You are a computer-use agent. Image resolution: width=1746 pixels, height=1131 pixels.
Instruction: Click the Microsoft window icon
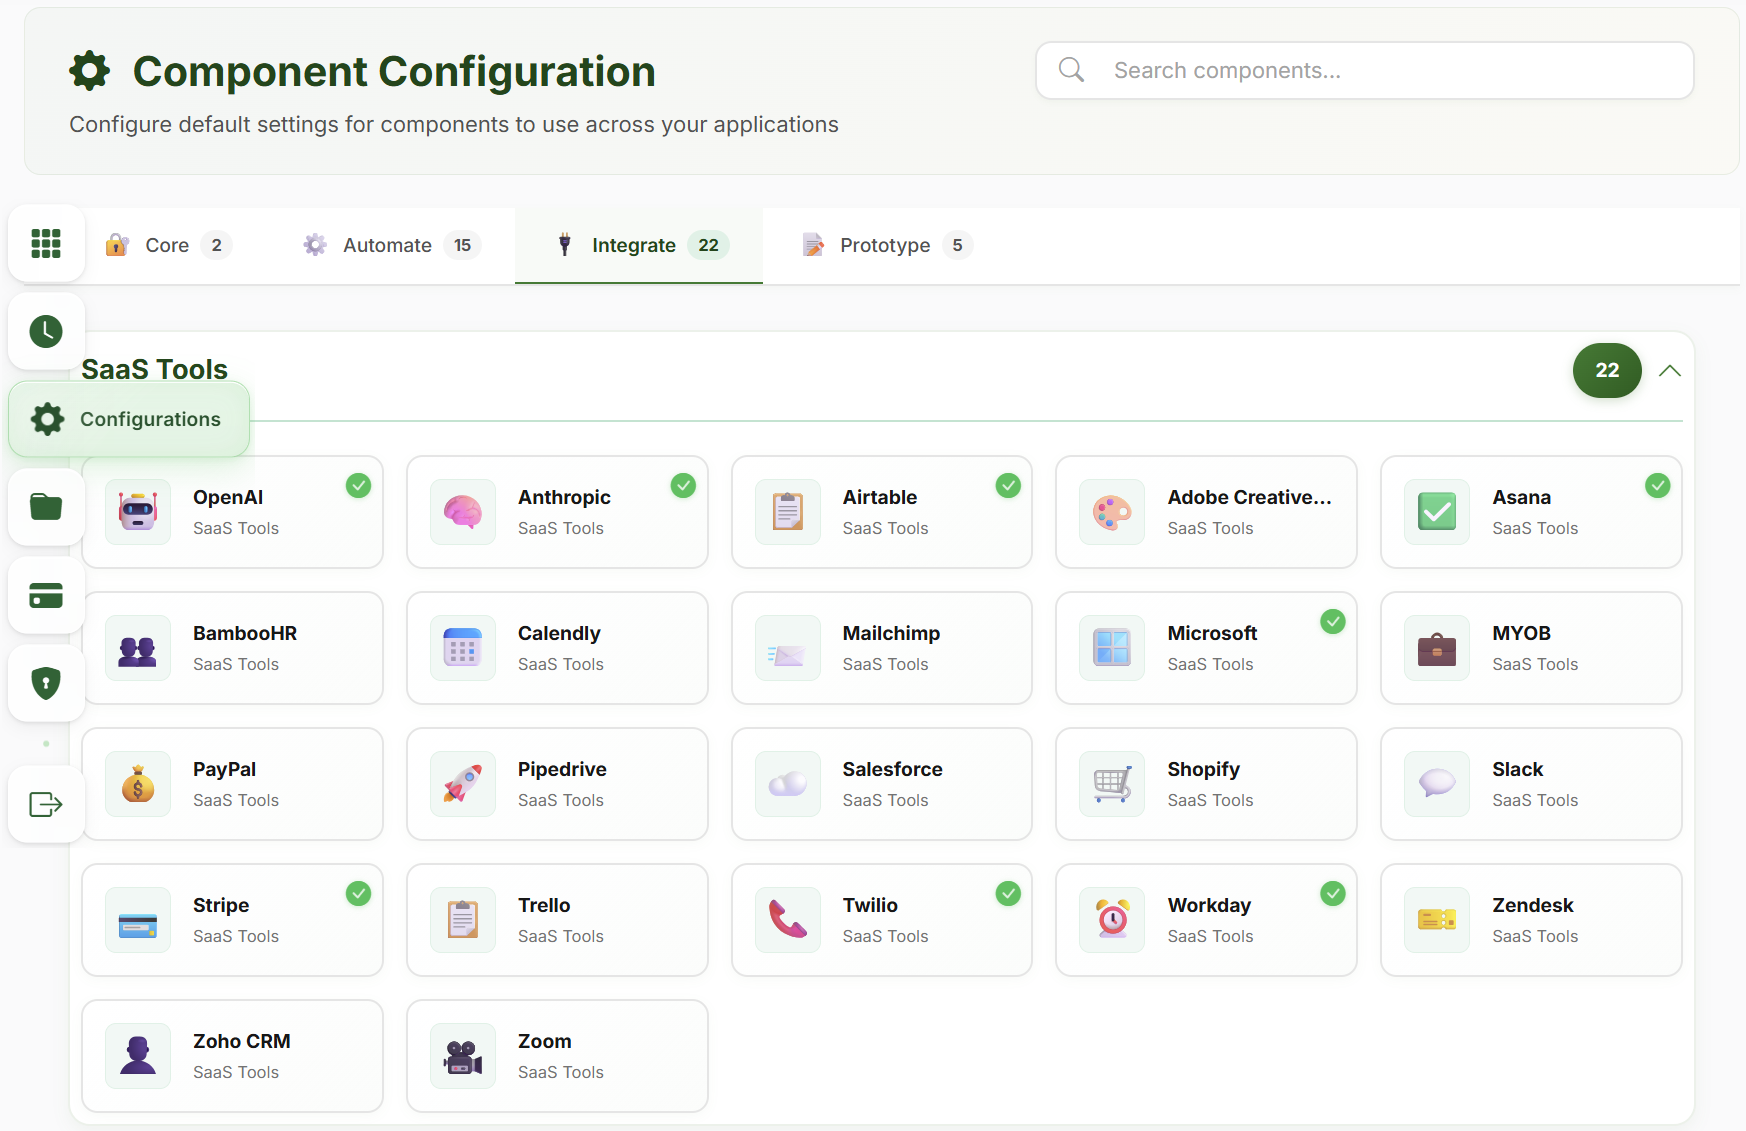(x=1112, y=648)
